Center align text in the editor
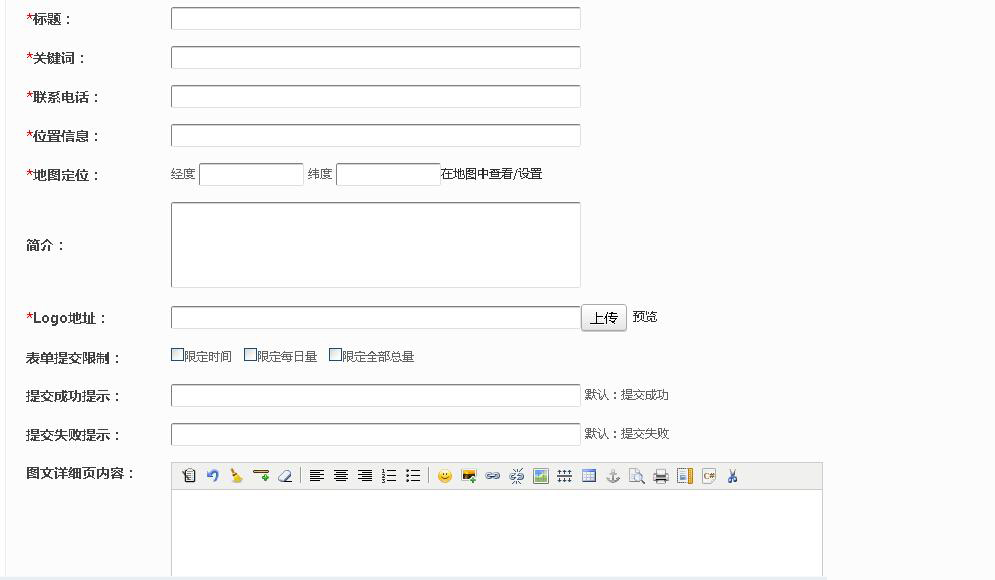 pos(341,476)
